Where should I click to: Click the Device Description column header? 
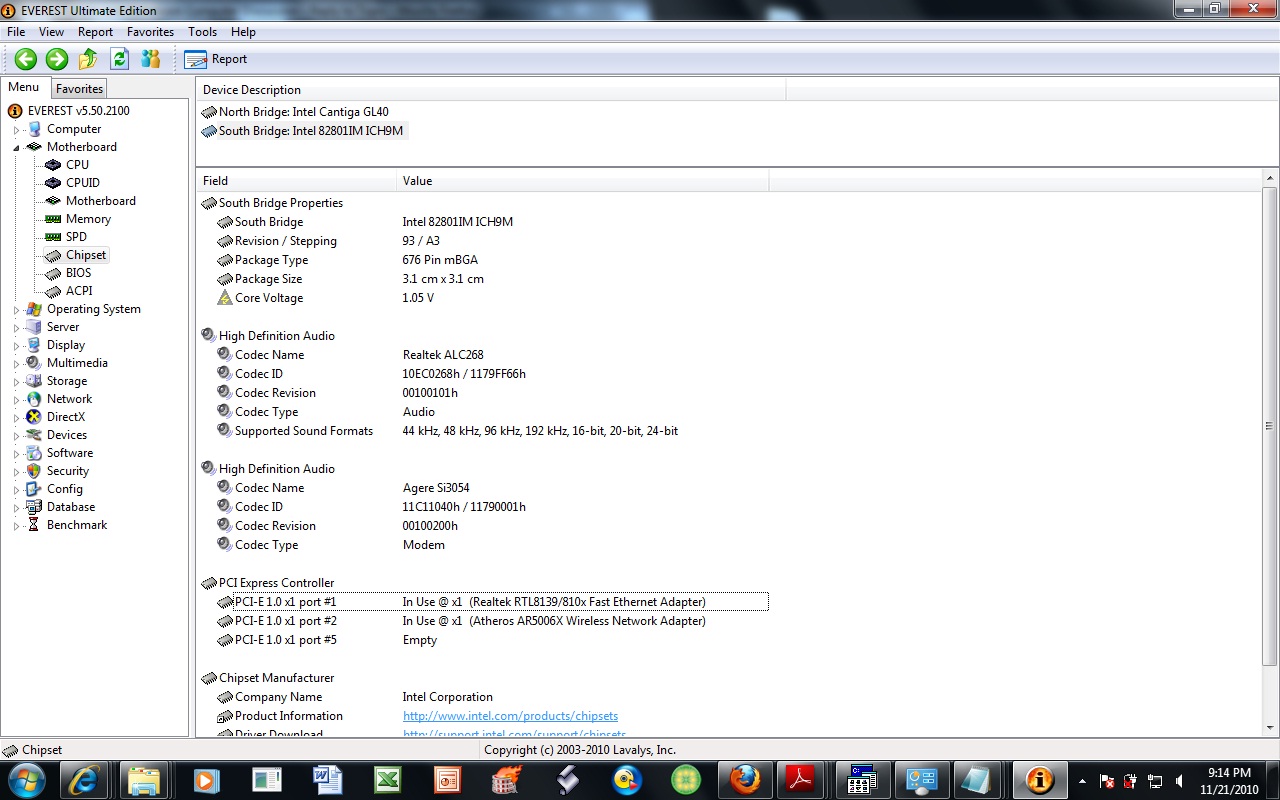[x=491, y=90]
